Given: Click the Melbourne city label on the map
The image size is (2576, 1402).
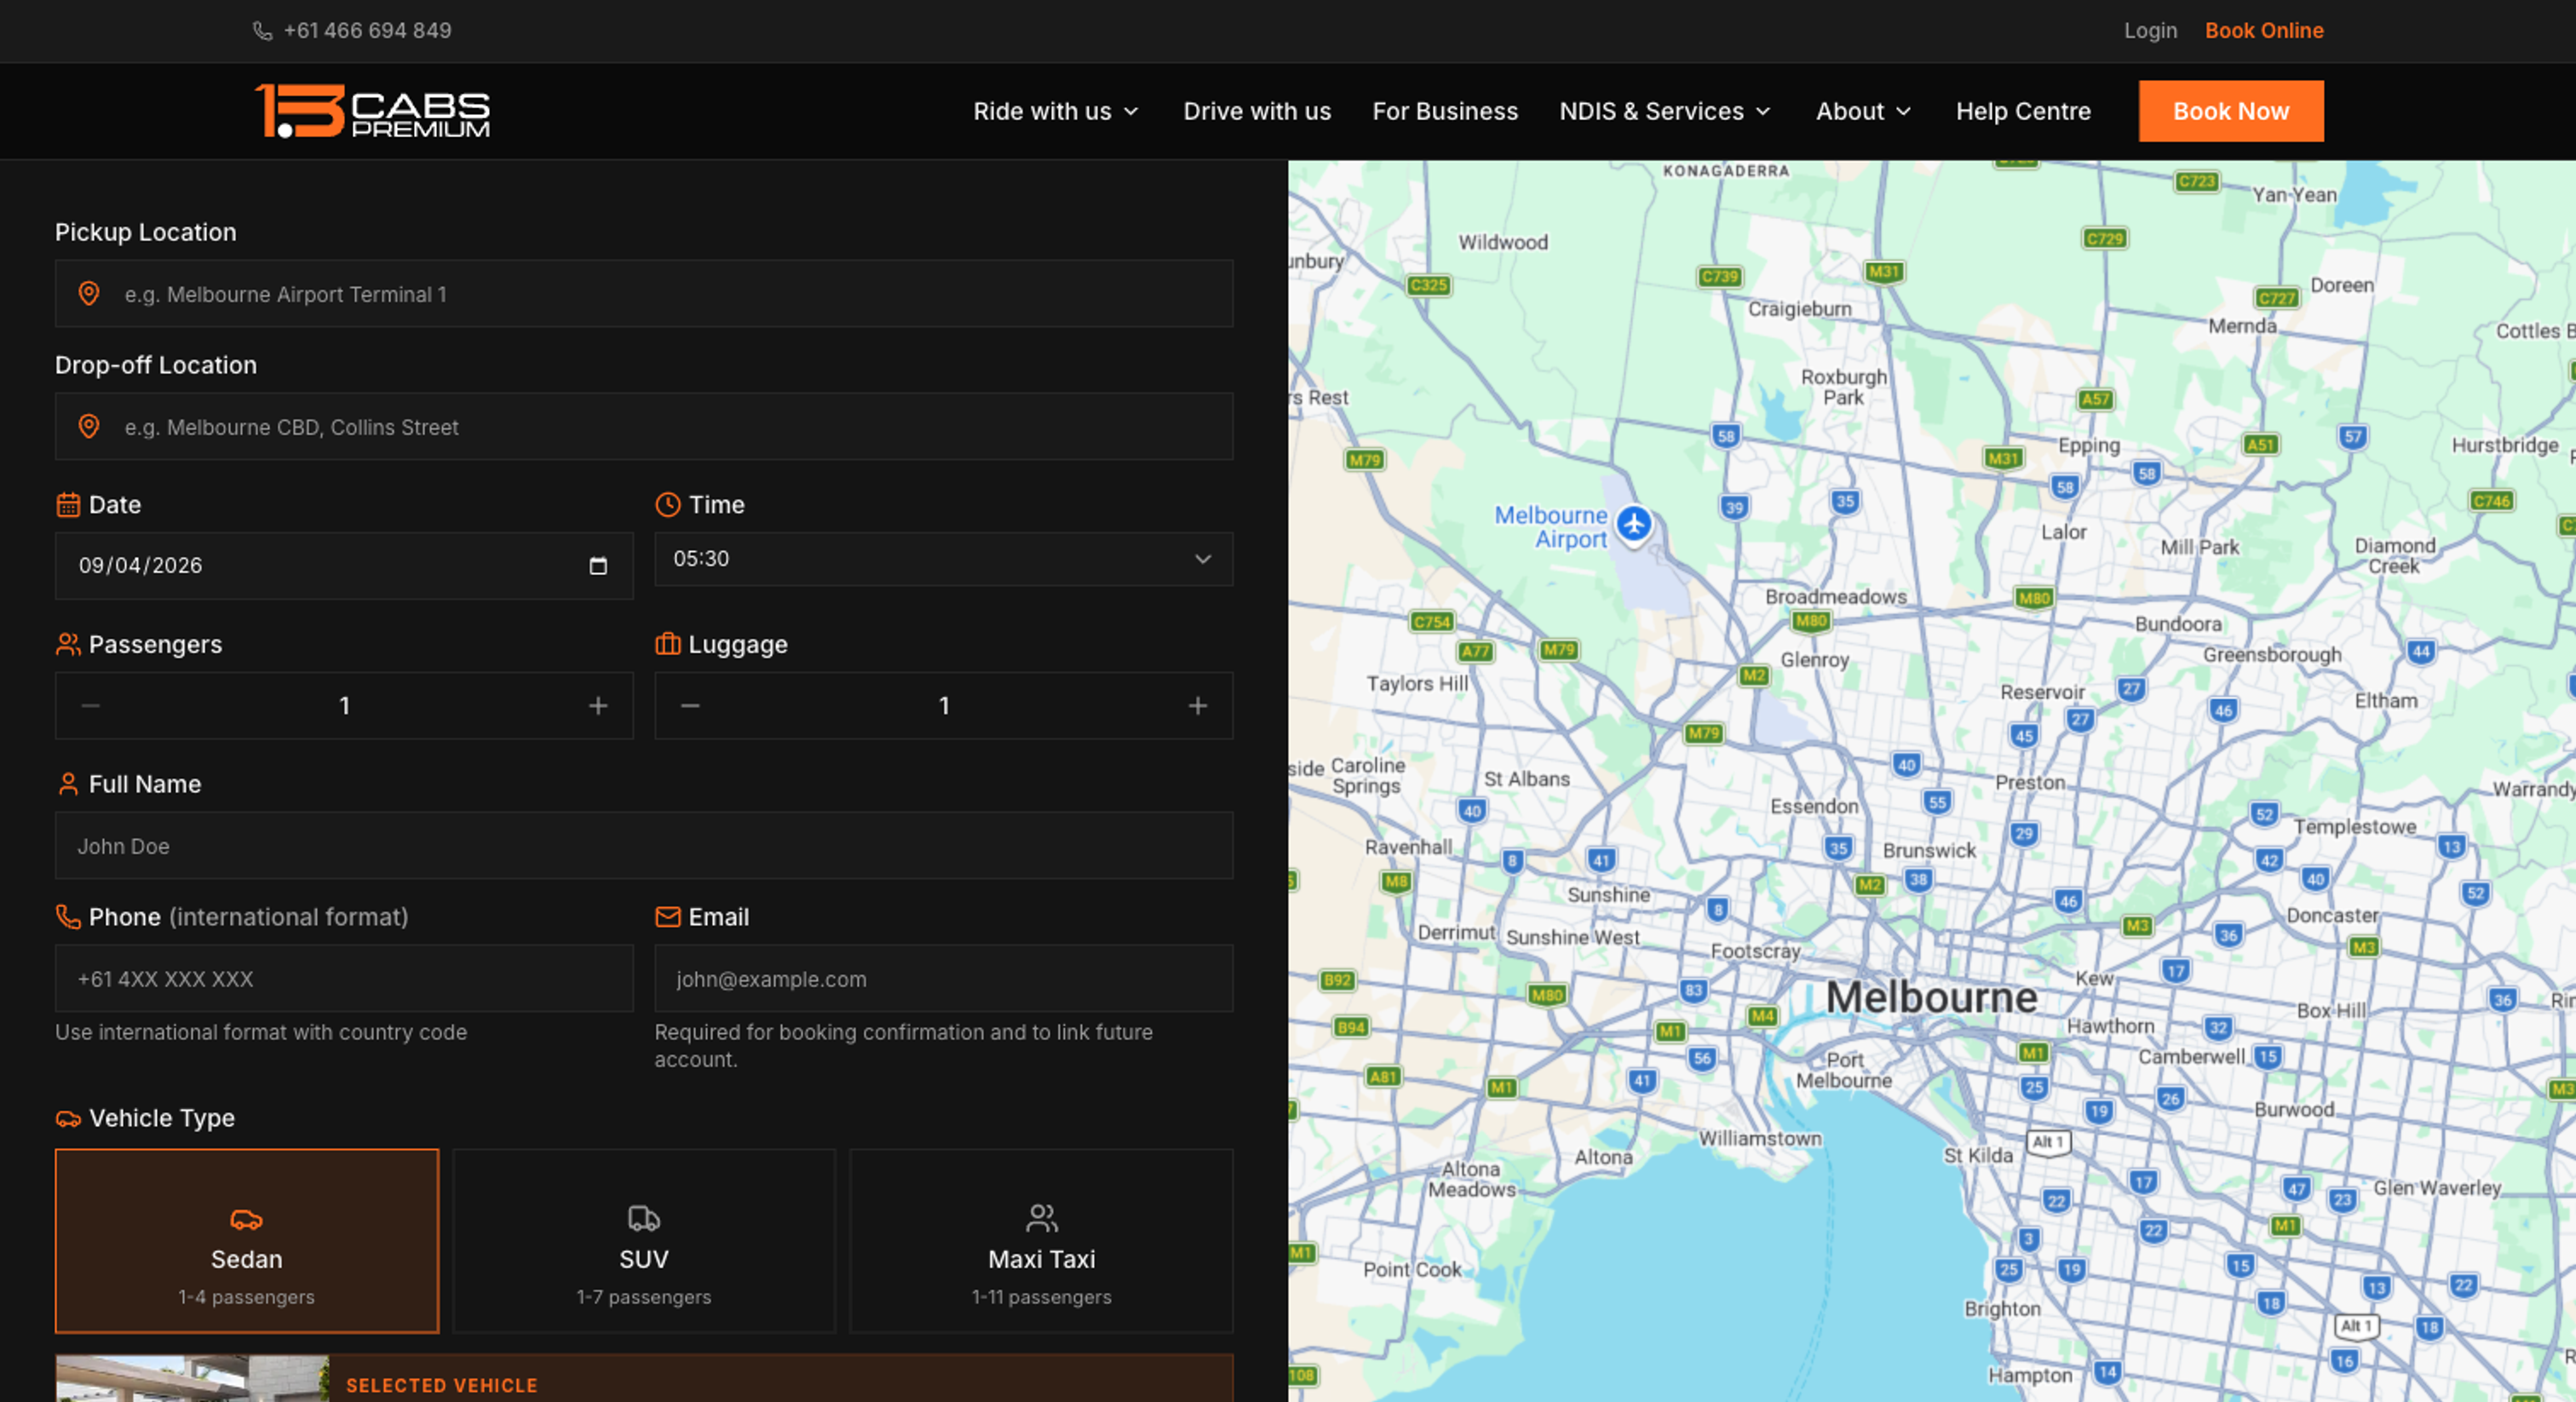Looking at the screenshot, I should point(1931,998).
